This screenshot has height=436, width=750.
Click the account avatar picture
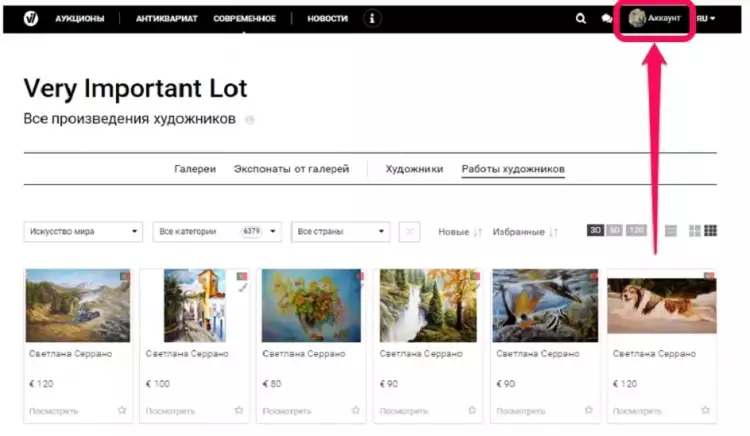[637, 18]
